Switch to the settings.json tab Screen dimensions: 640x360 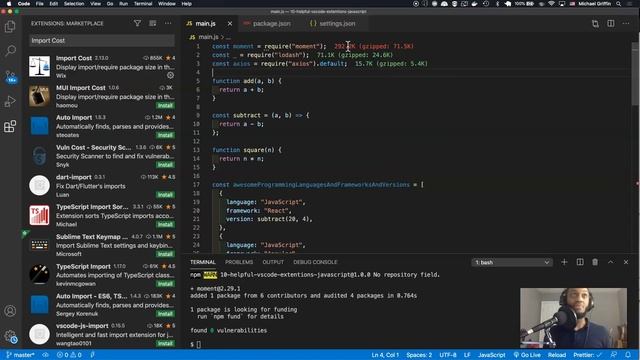coord(332,24)
